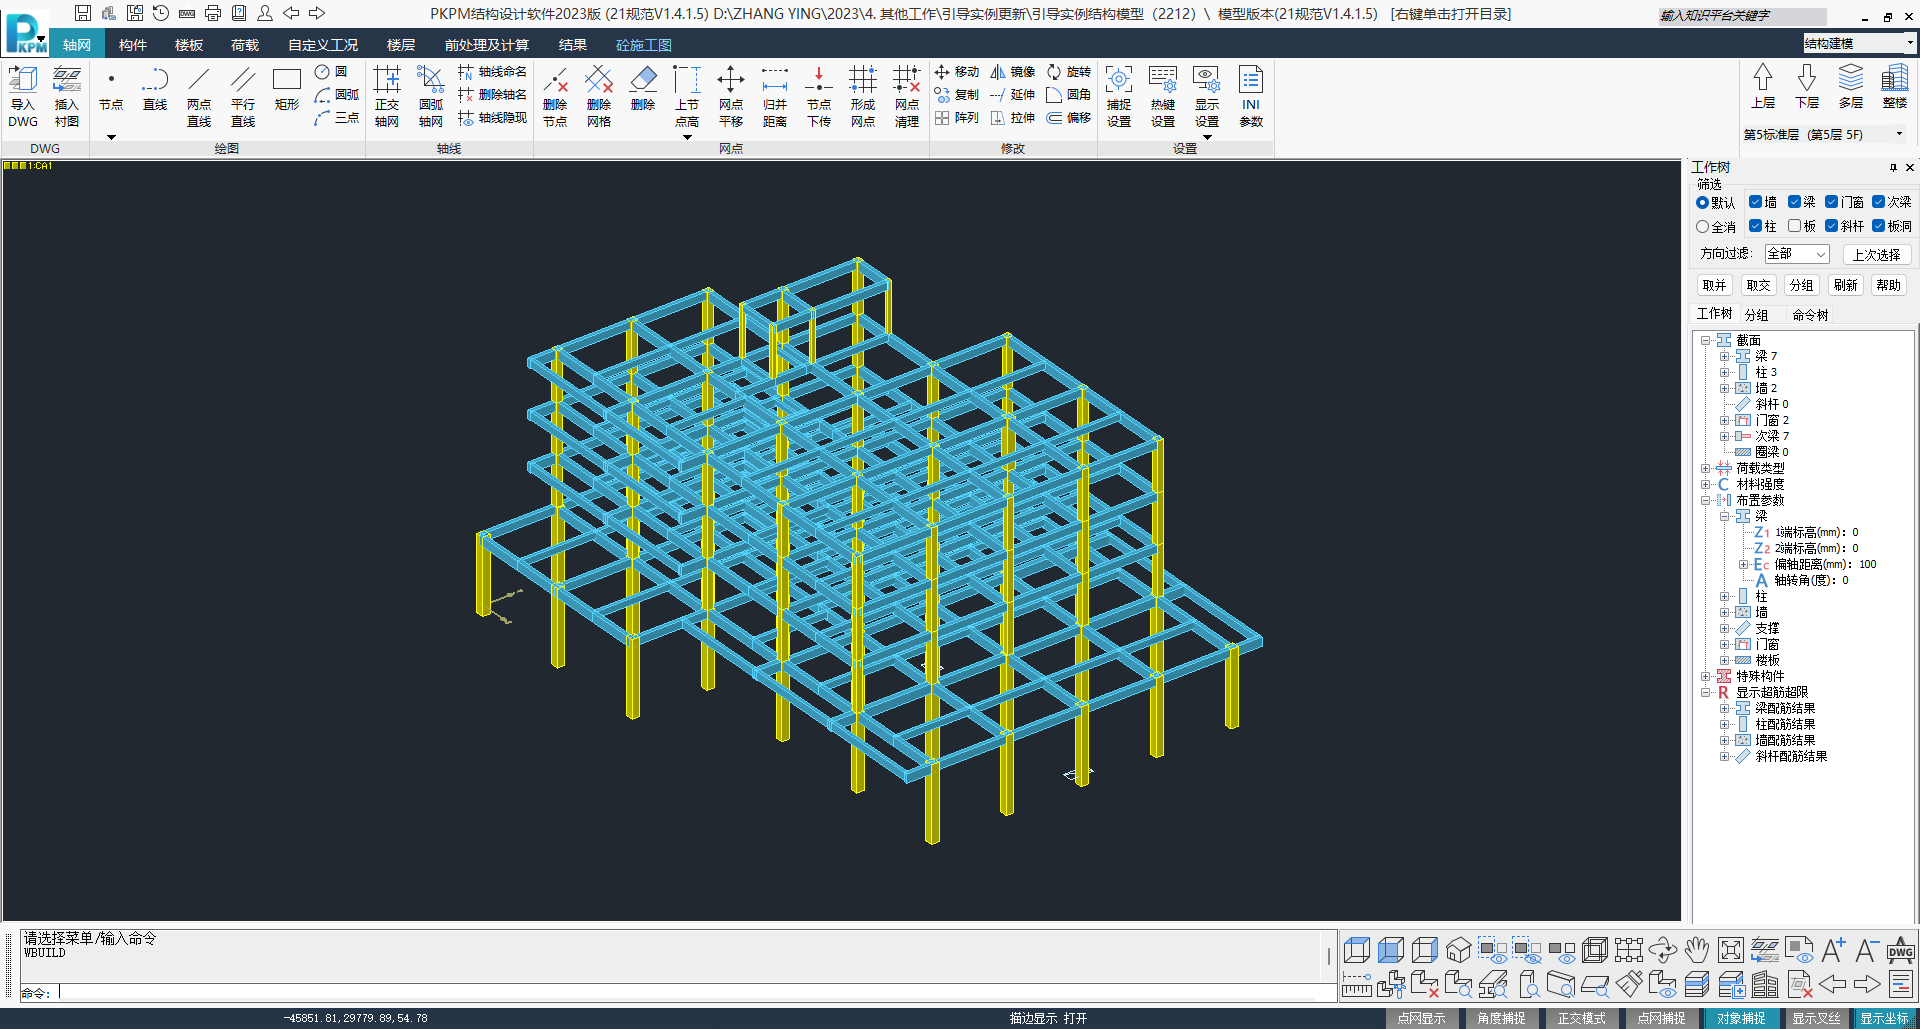1920x1029 pixels.
Task: Click the 网点平移 move grid point icon
Action: 731,96
